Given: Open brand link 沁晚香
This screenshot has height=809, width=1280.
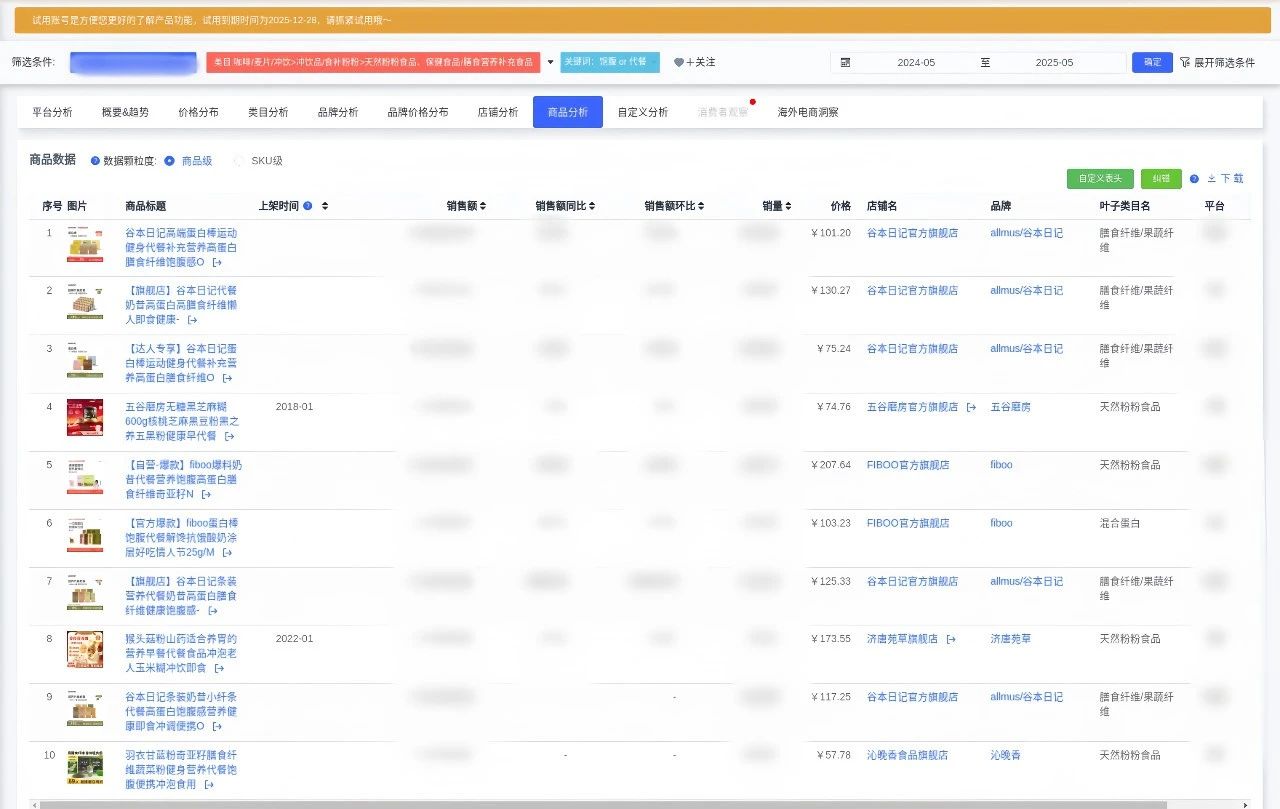Looking at the screenshot, I should click(1005, 755).
